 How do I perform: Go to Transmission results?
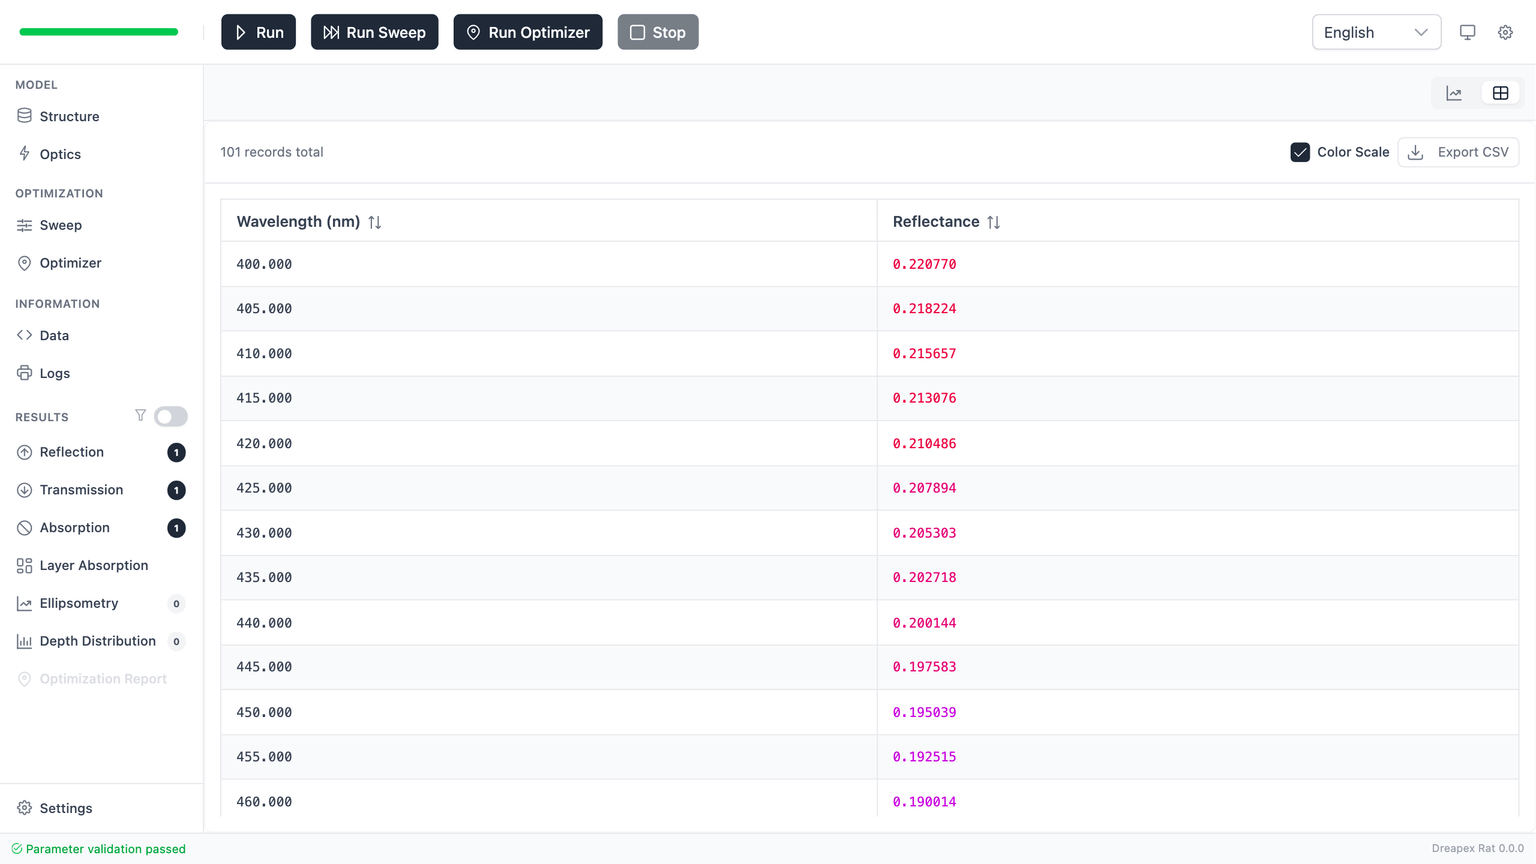pos(81,490)
